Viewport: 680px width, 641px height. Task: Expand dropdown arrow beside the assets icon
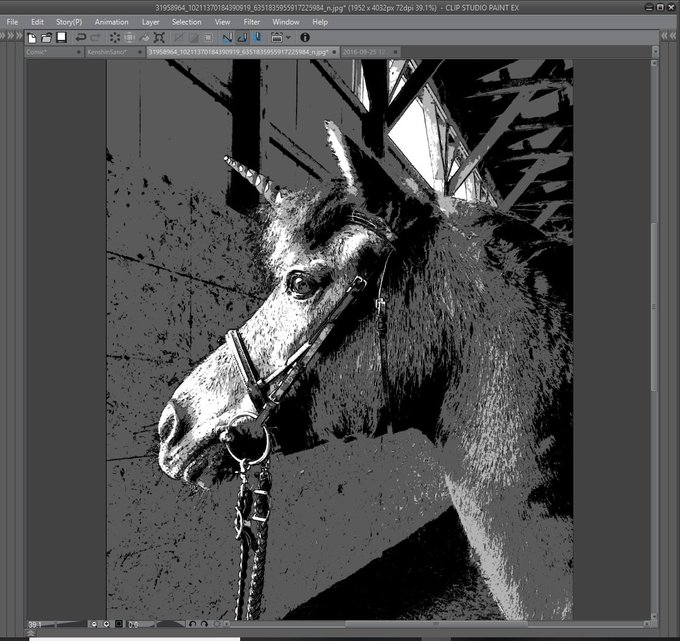click(x=288, y=38)
